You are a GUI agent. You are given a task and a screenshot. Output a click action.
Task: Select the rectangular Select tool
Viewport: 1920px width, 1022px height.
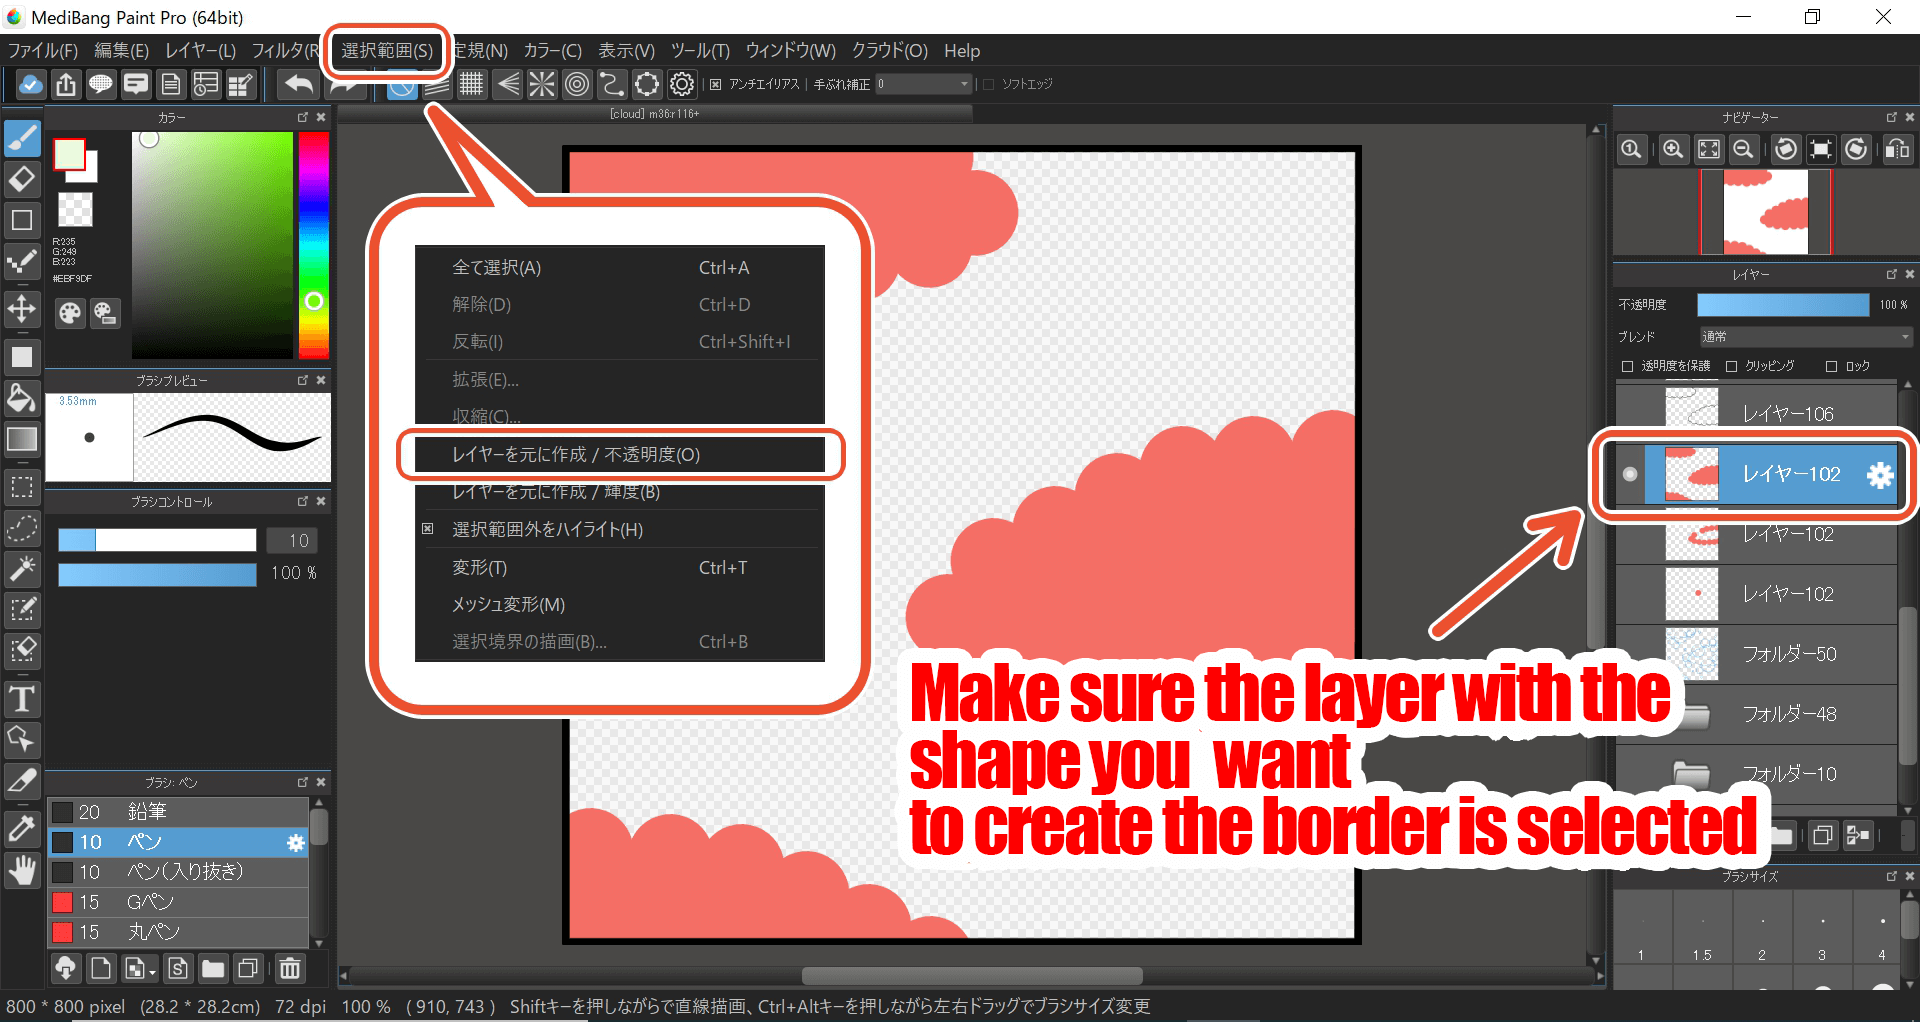coord(22,487)
